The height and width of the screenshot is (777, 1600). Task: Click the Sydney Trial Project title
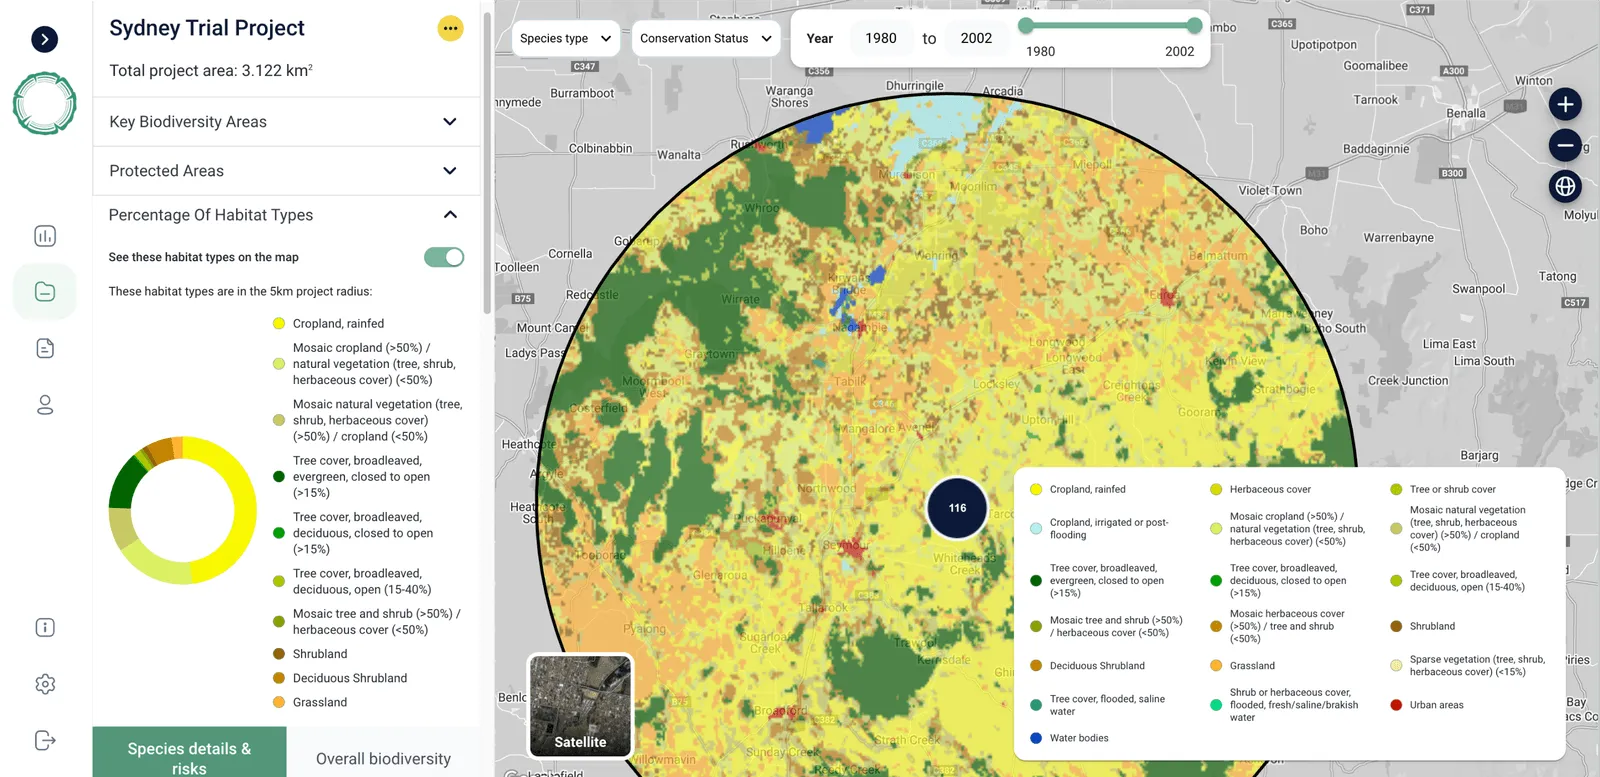[x=207, y=28]
